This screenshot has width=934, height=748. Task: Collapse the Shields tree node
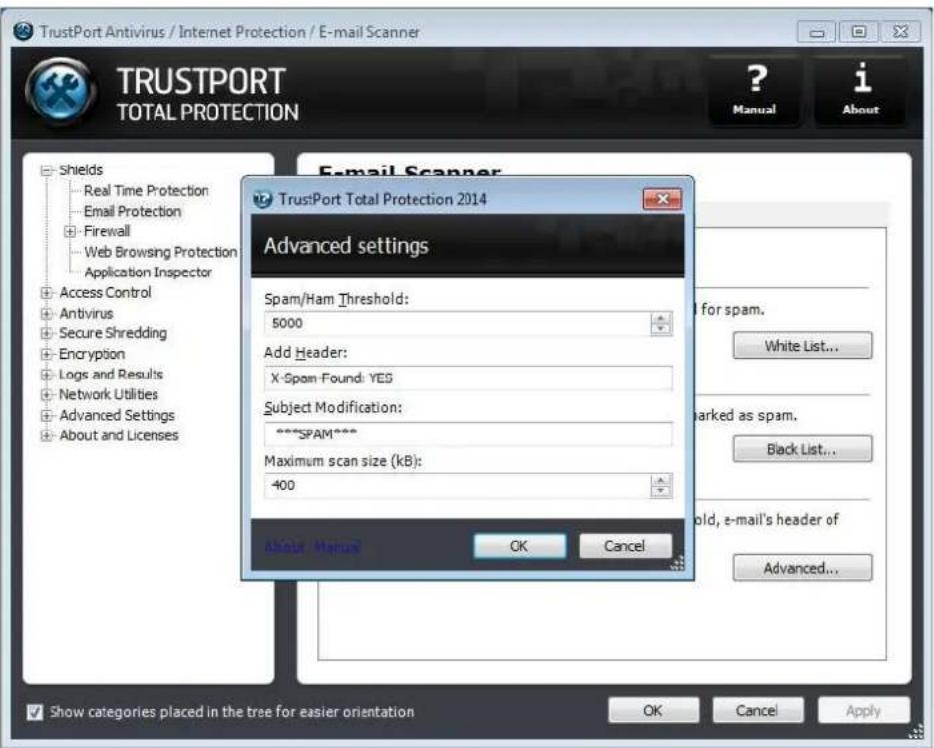47,171
